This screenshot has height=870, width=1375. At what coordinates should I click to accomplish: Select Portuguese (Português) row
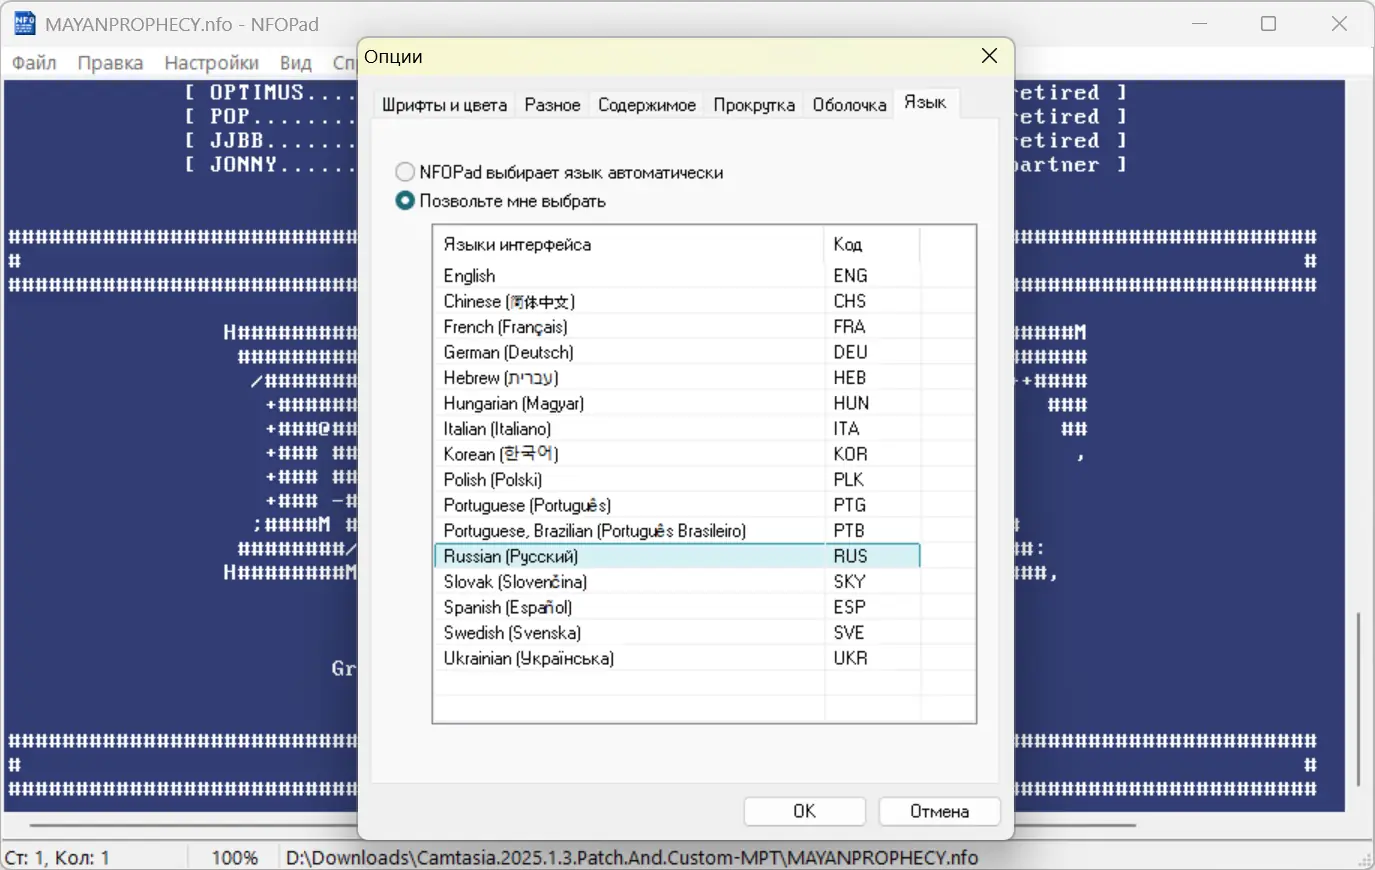tap(677, 505)
